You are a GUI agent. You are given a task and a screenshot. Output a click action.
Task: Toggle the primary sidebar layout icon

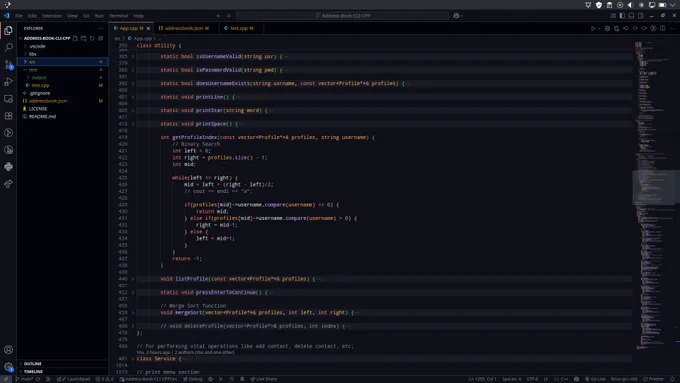point(622,16)
